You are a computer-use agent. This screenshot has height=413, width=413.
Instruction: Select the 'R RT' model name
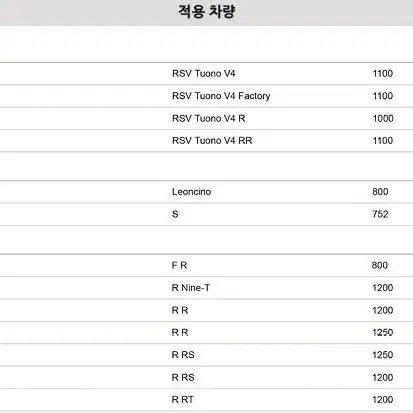[182, 399]
